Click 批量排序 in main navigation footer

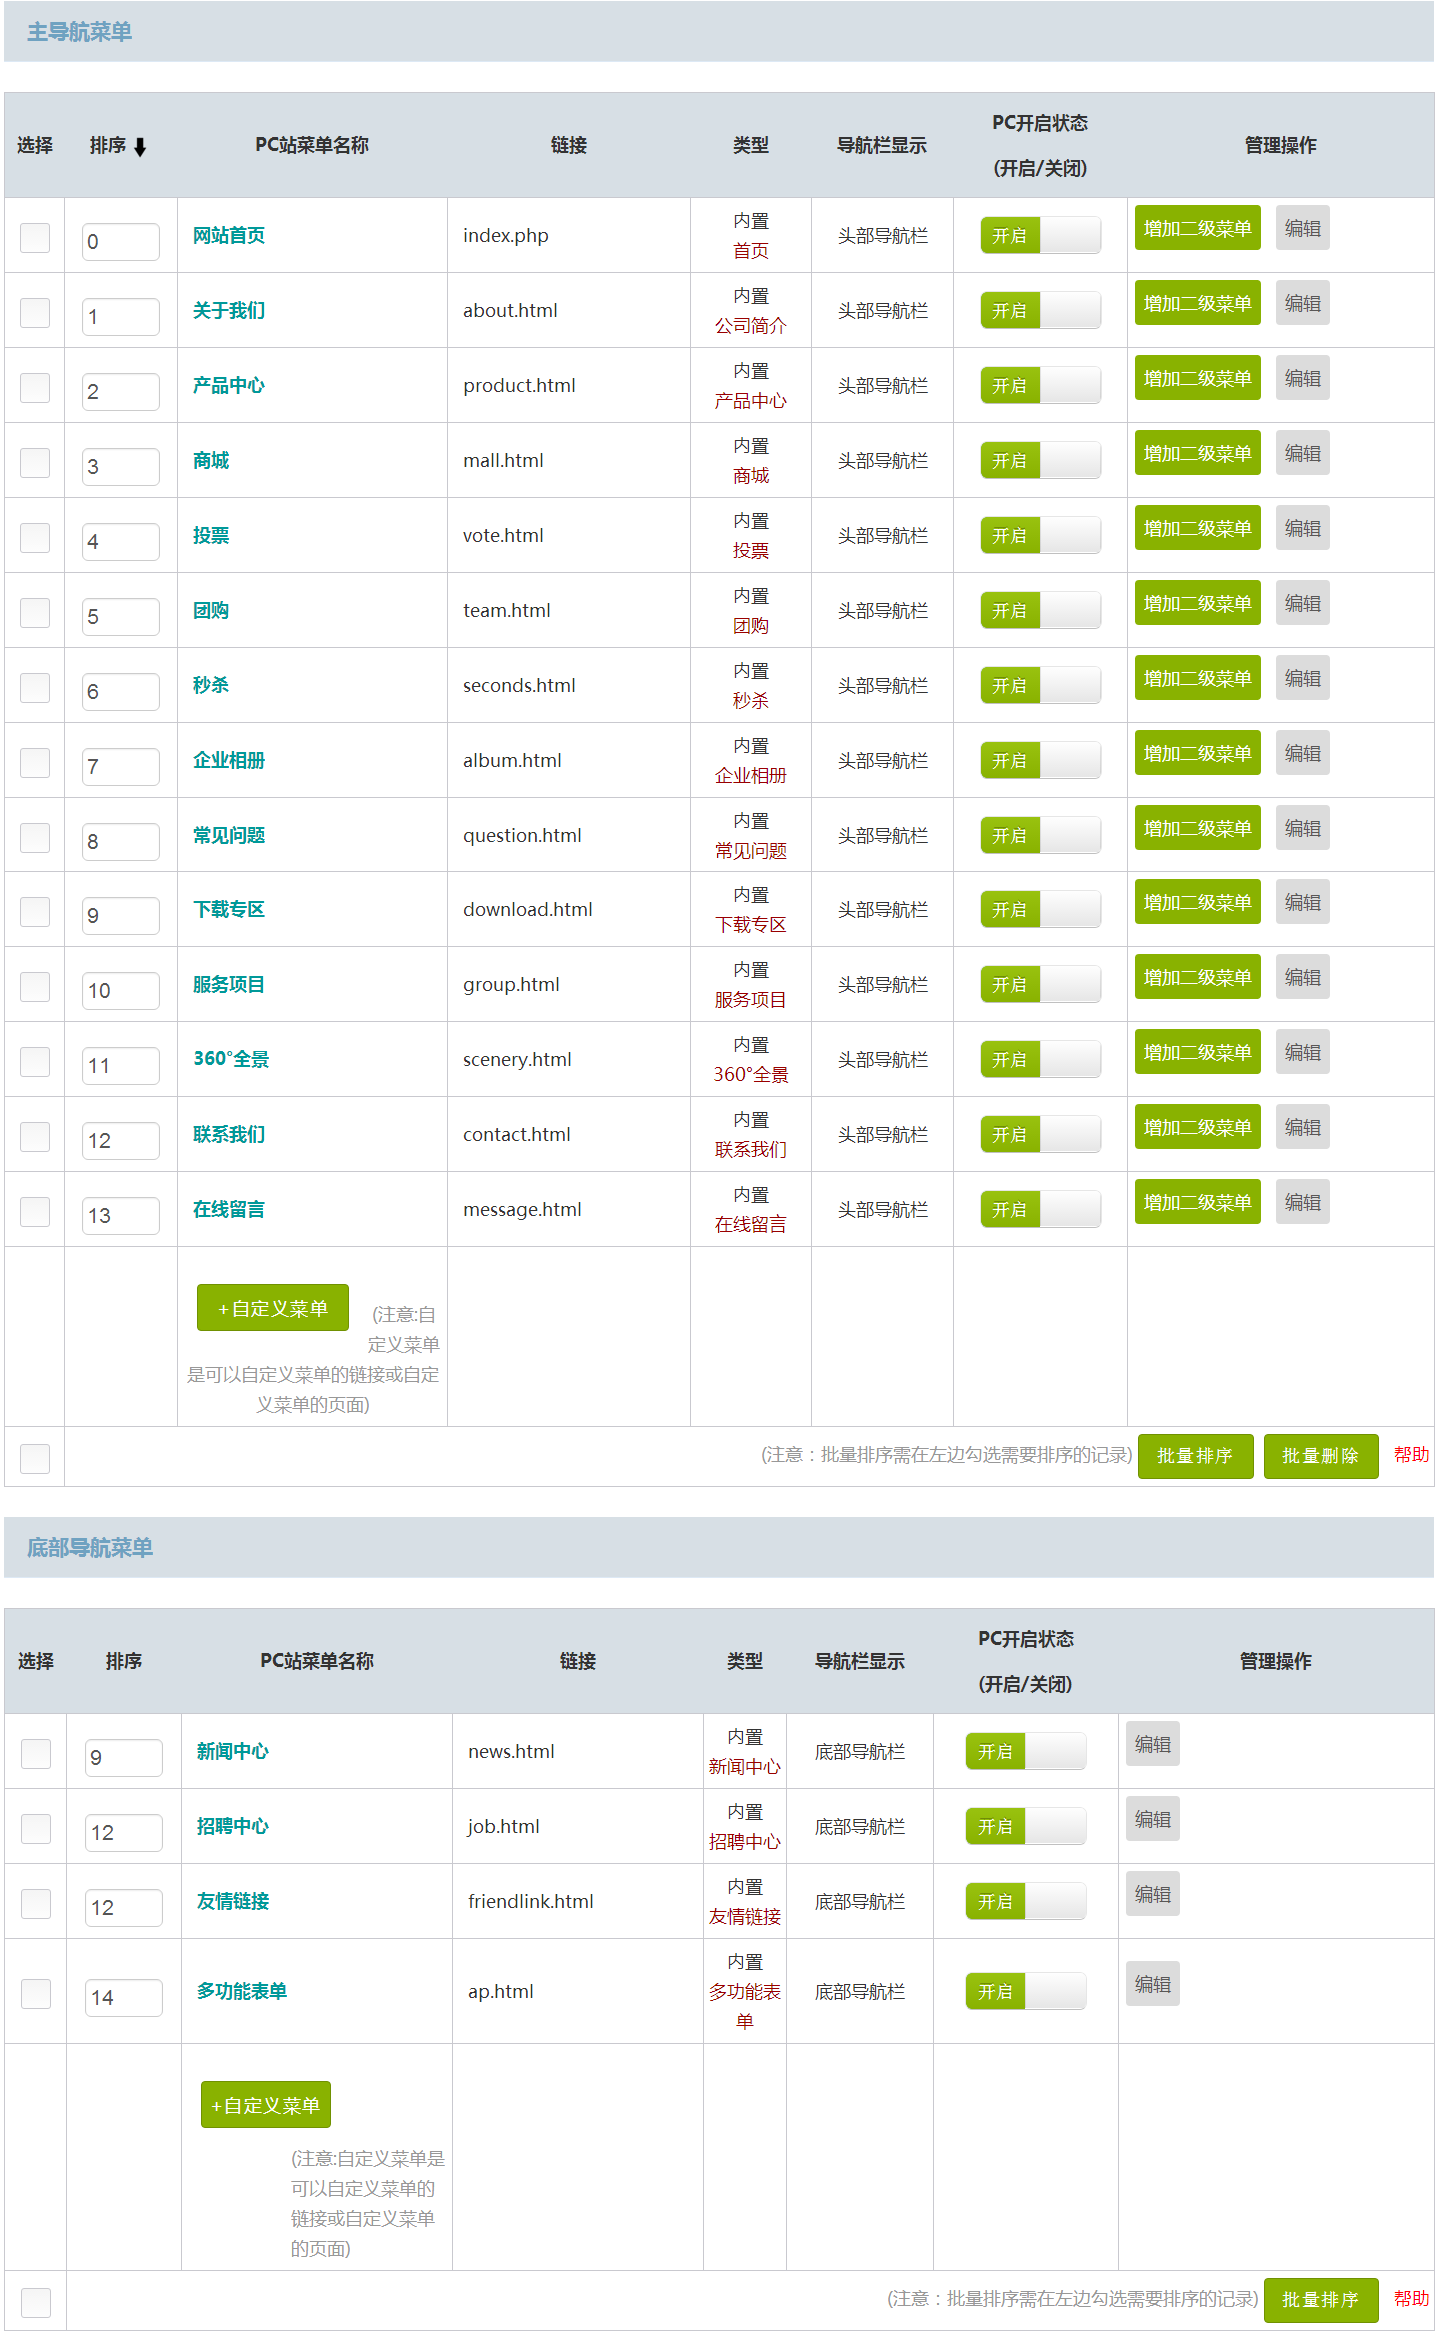[1194, 1456]
